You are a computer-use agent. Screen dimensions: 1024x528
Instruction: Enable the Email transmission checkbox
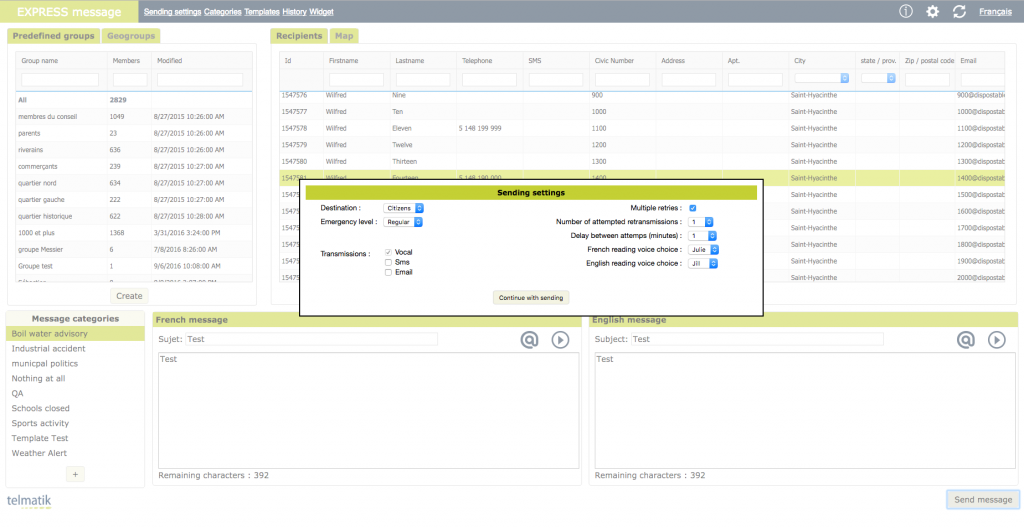[x=388, y=272]
